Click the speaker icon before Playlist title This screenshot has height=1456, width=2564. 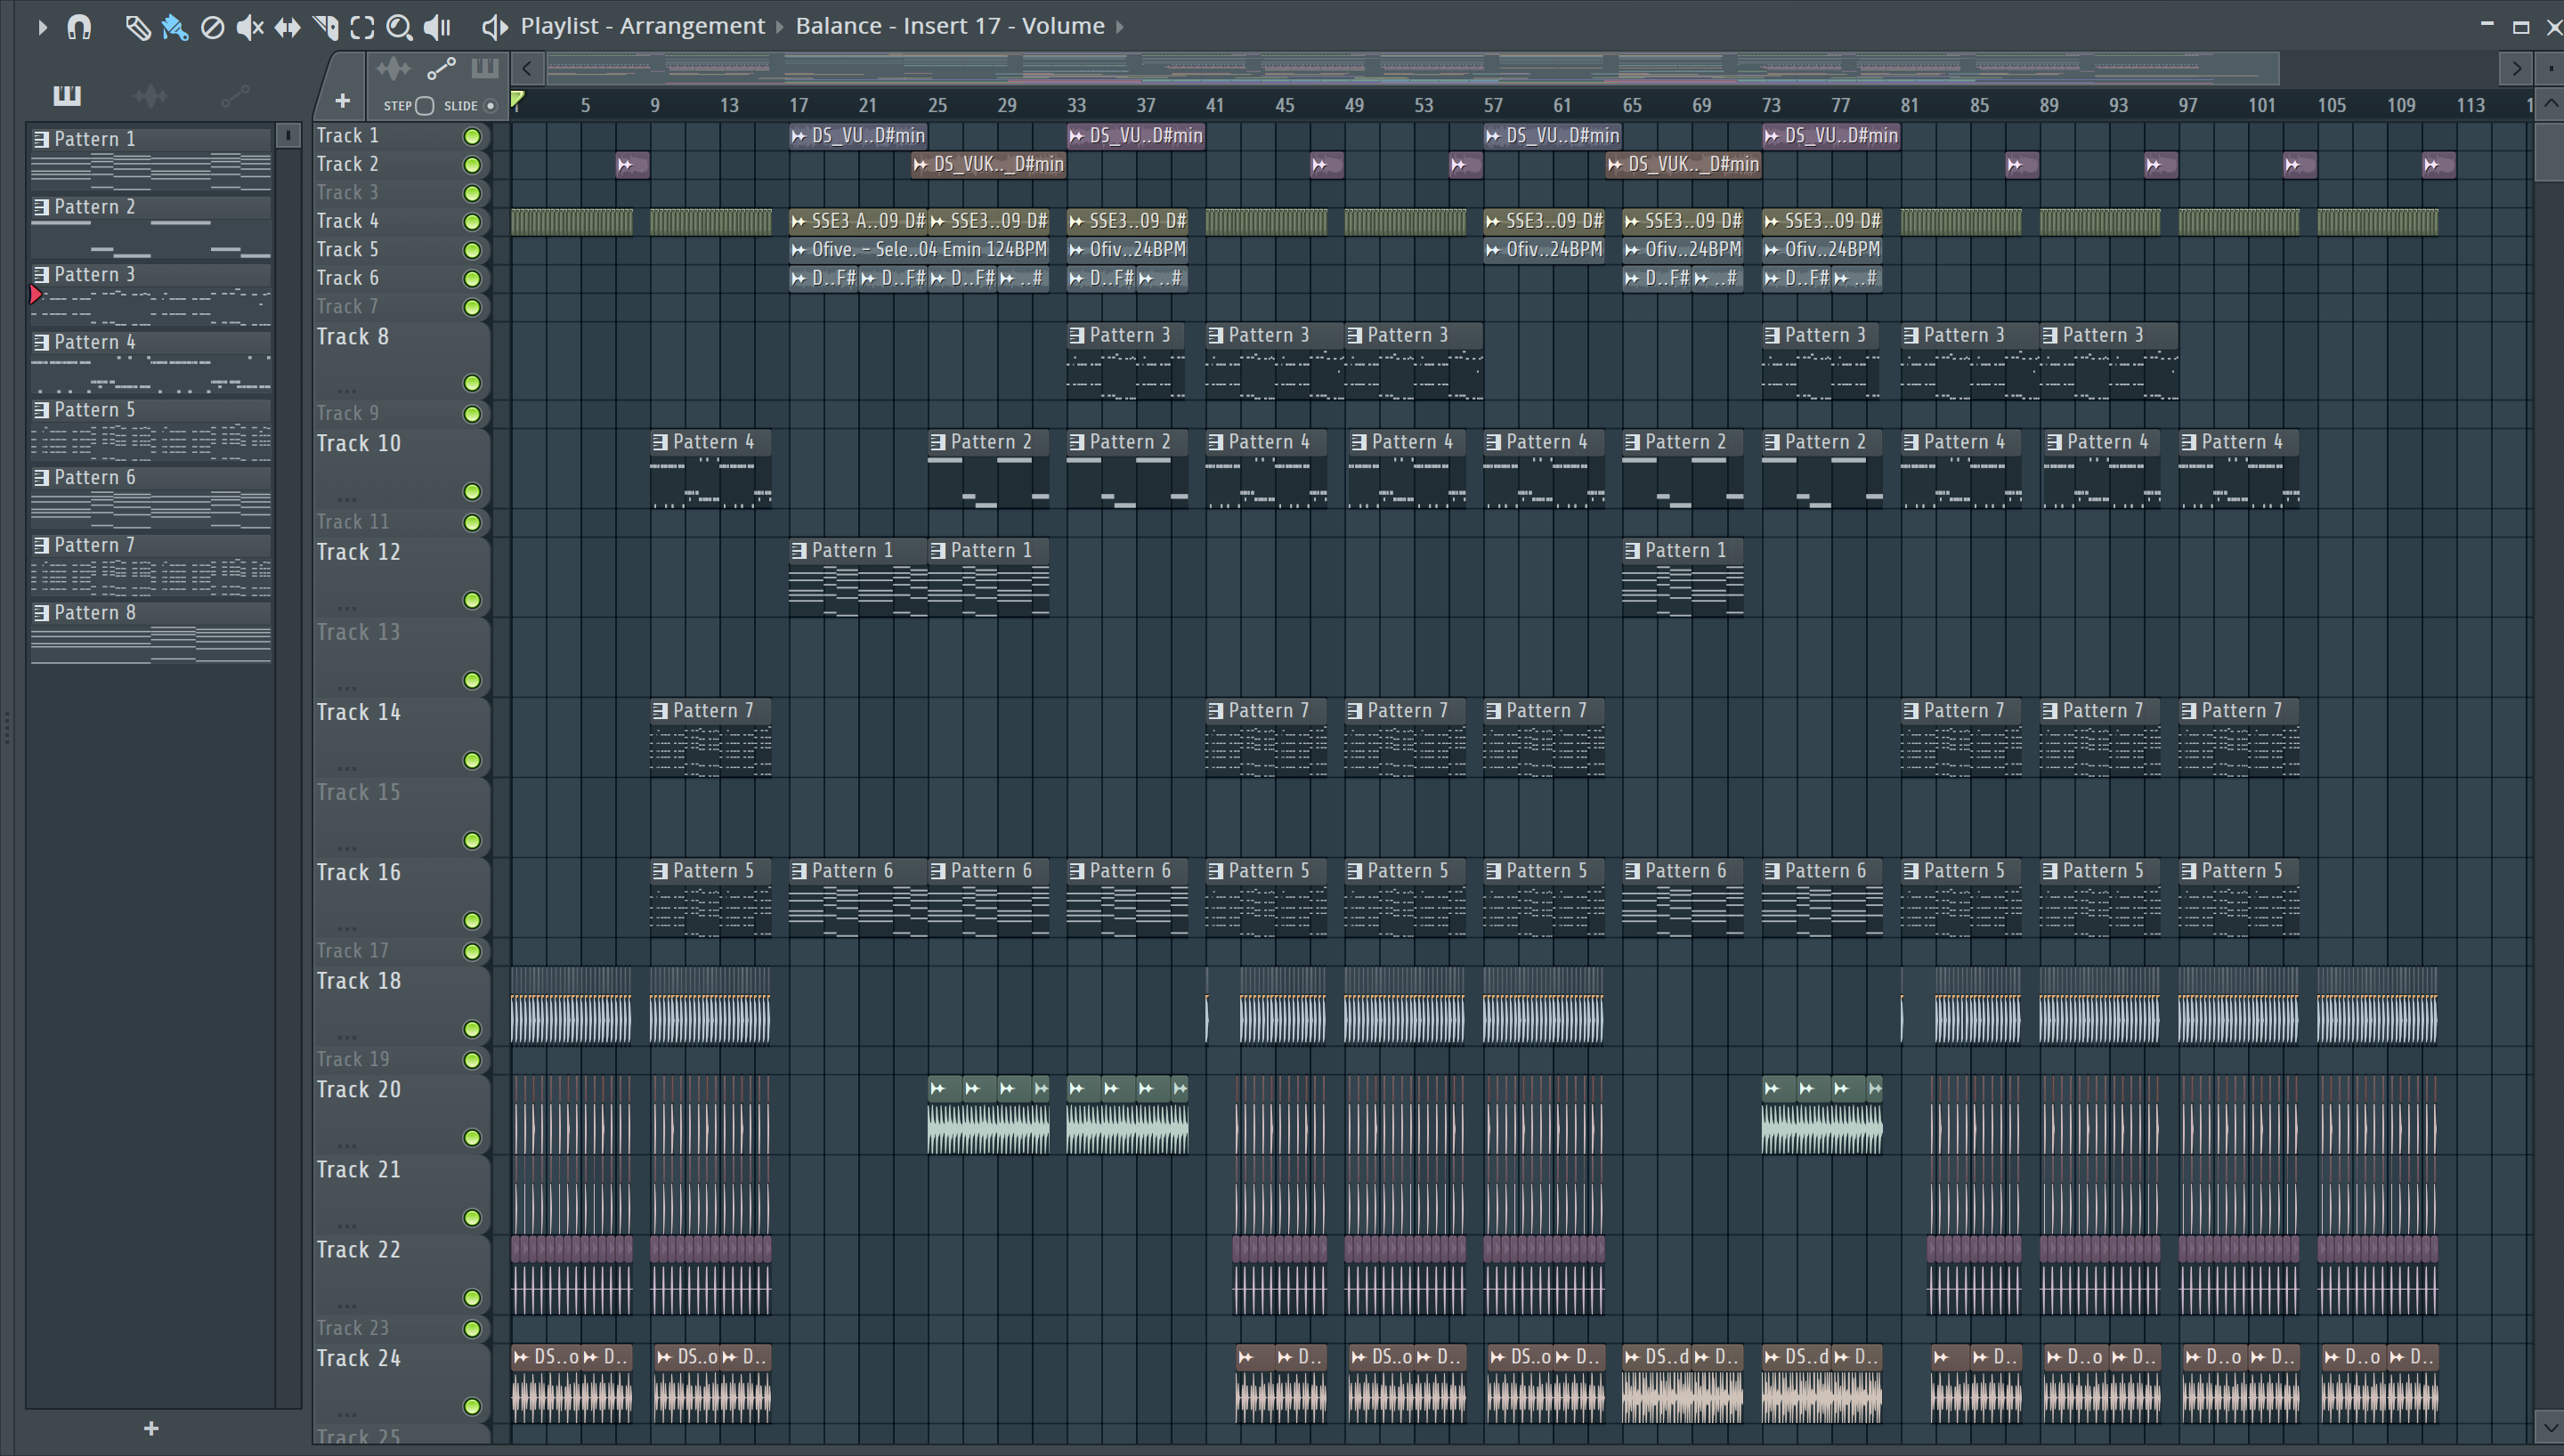point(494,27)
